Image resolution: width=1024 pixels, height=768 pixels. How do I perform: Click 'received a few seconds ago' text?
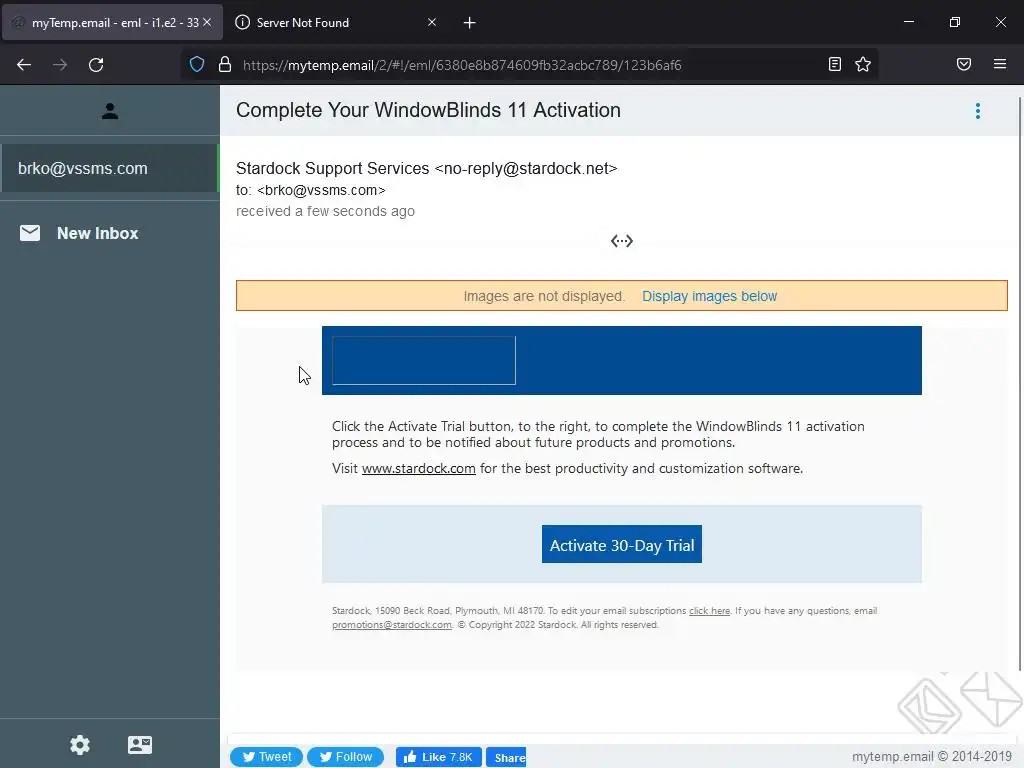pyautogui.click(x=325, y=211)
